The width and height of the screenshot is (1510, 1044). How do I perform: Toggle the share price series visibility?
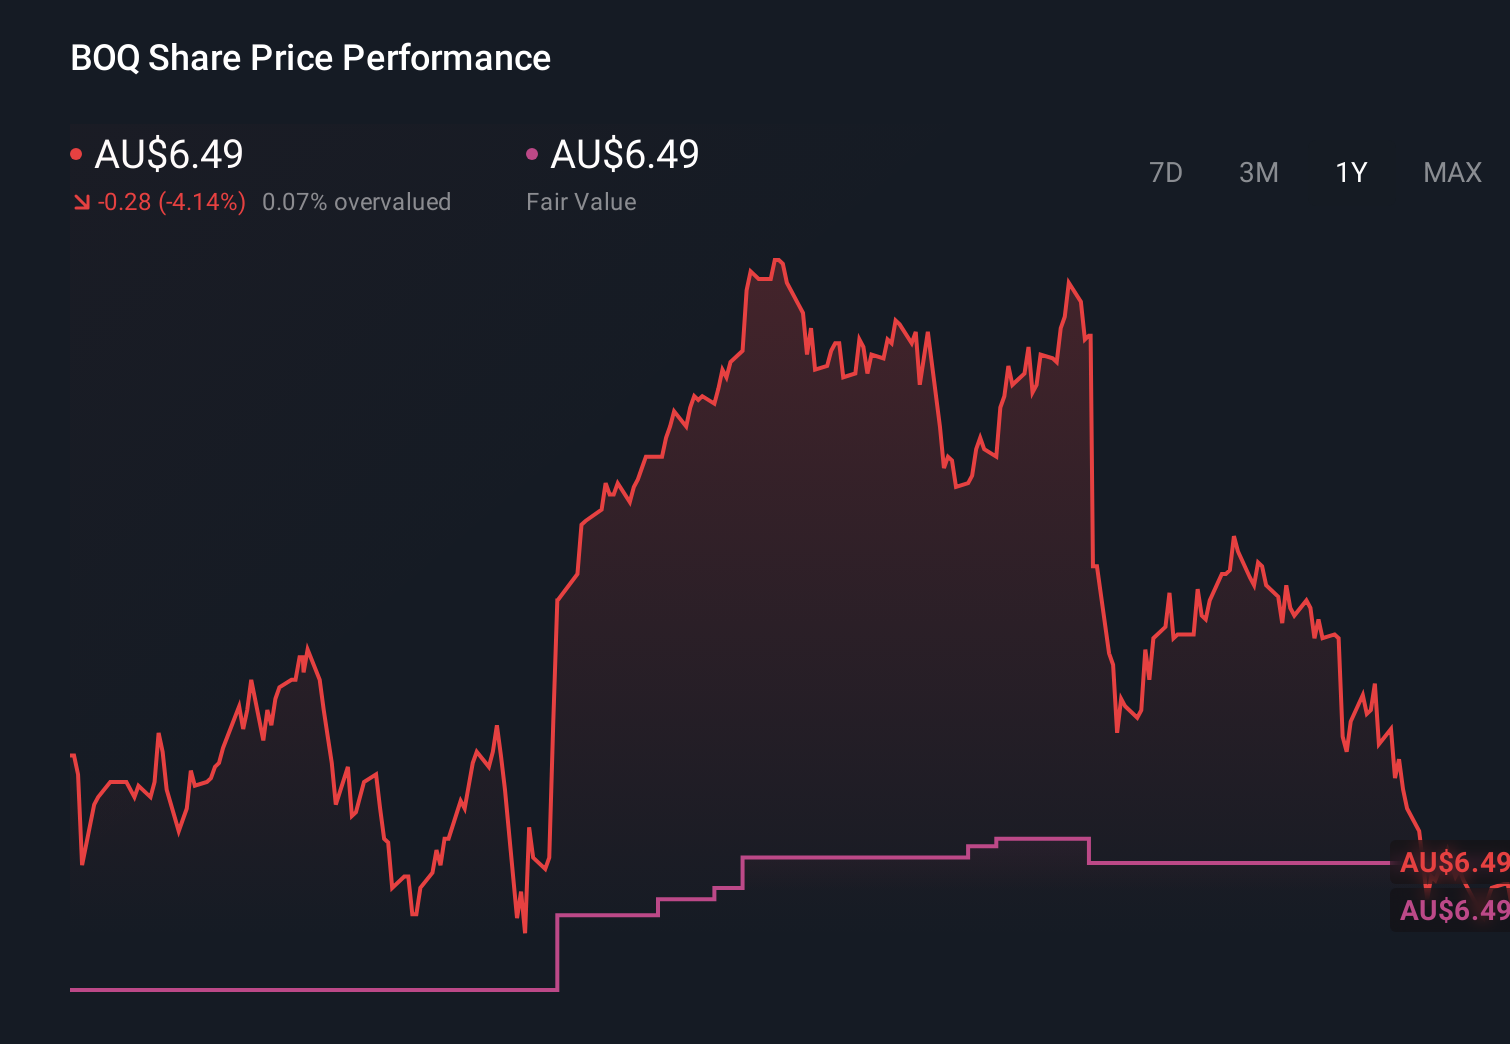pos(166,152)
